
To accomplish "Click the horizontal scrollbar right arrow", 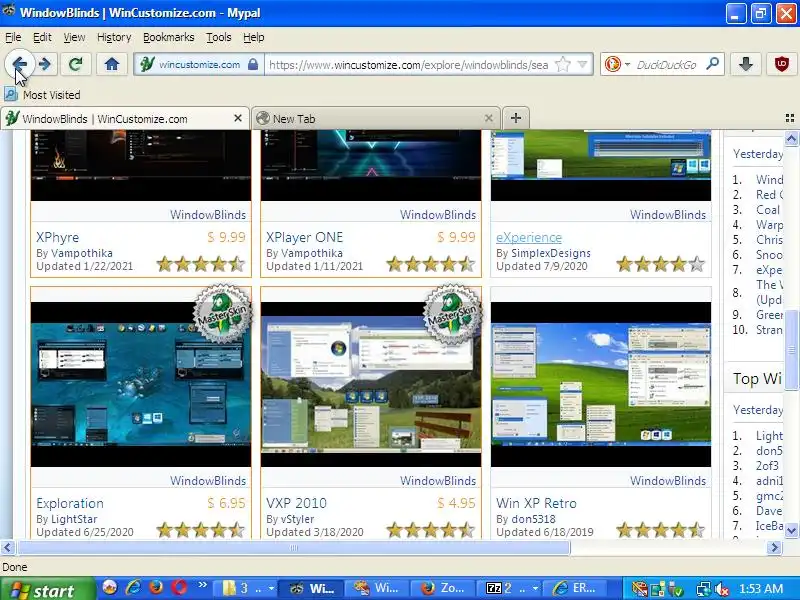I will click(x=774, y=548).
